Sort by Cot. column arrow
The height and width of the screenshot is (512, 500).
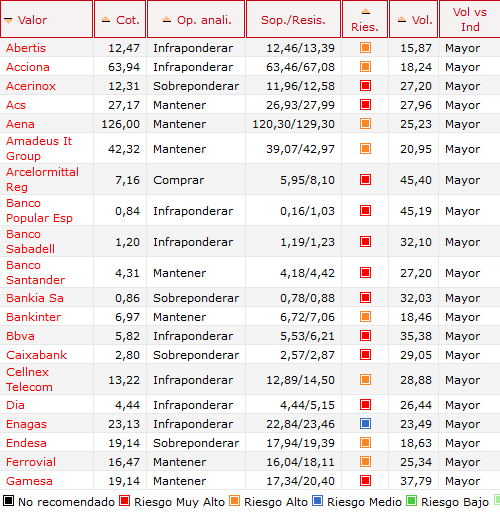106,20
